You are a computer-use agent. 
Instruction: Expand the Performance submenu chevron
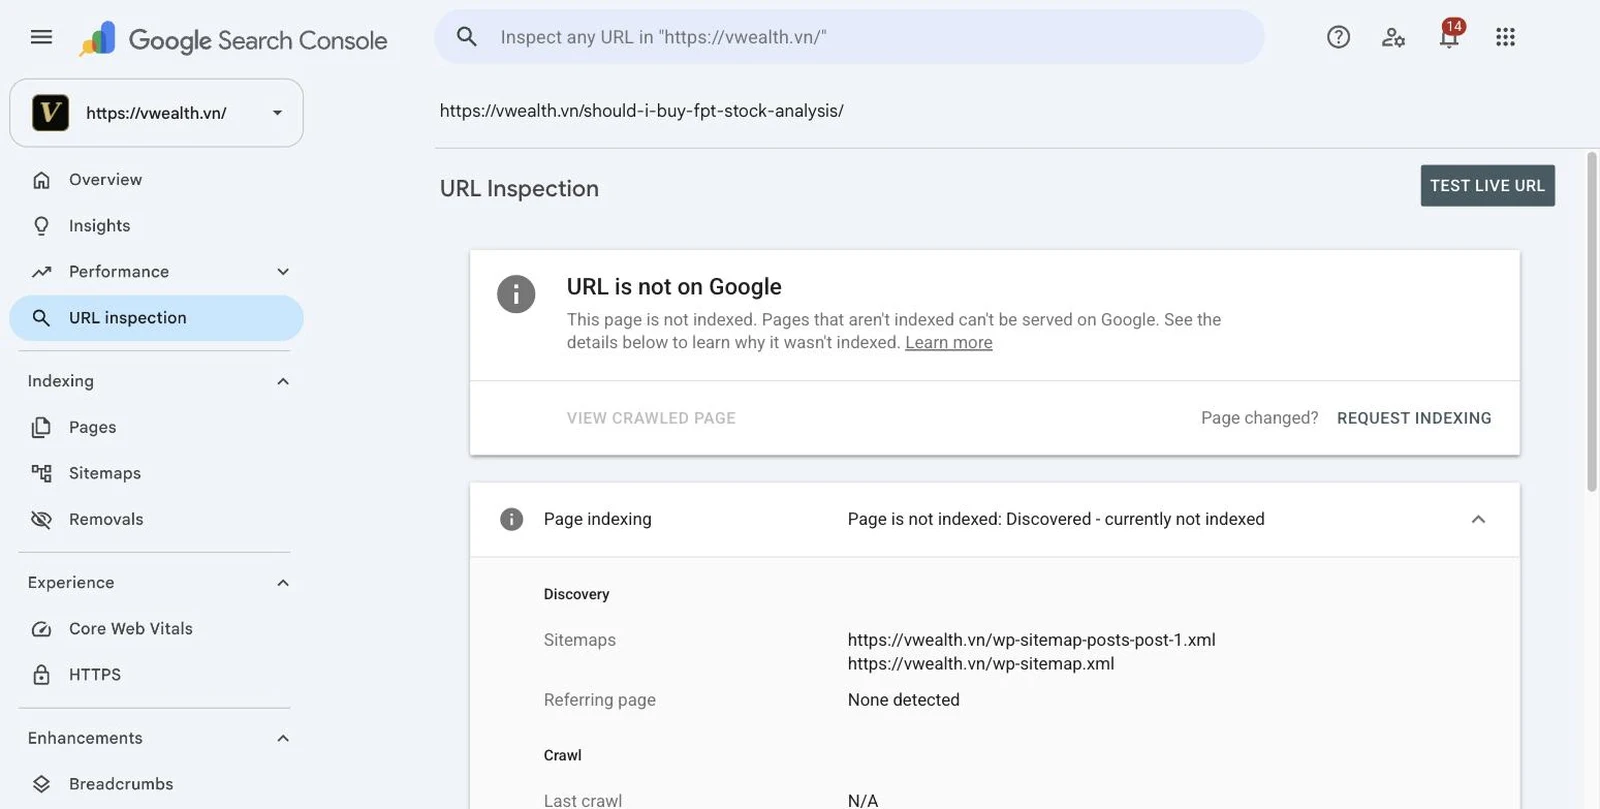coord(283,272)
